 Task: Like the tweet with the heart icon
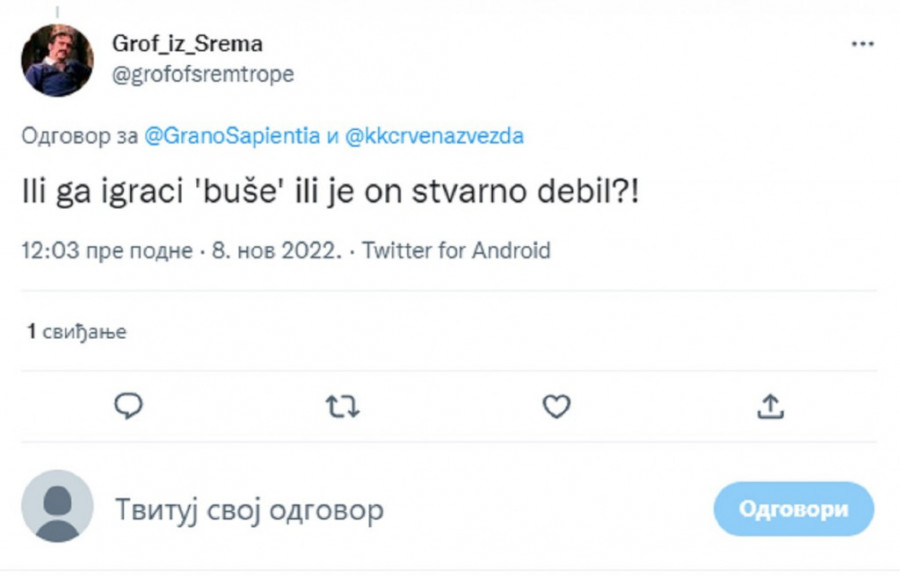tap(556, 406)
